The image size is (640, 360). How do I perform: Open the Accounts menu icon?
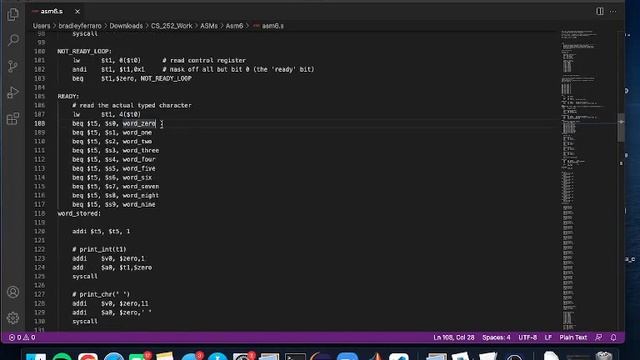tap(13, 292)
